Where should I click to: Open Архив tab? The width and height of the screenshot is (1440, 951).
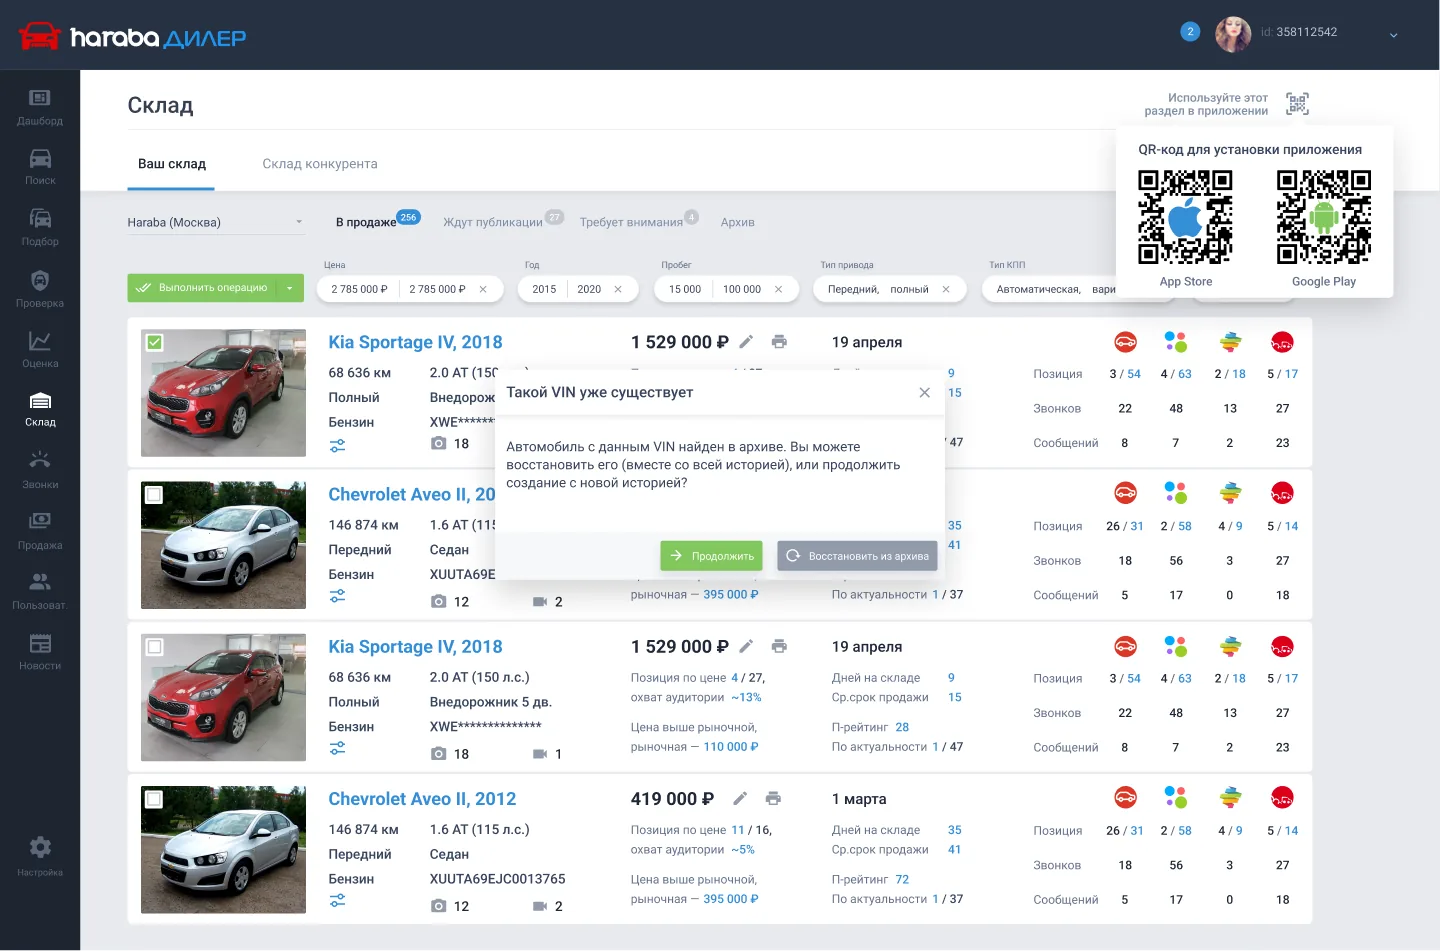pyautogui.click(x=738, y=222)
